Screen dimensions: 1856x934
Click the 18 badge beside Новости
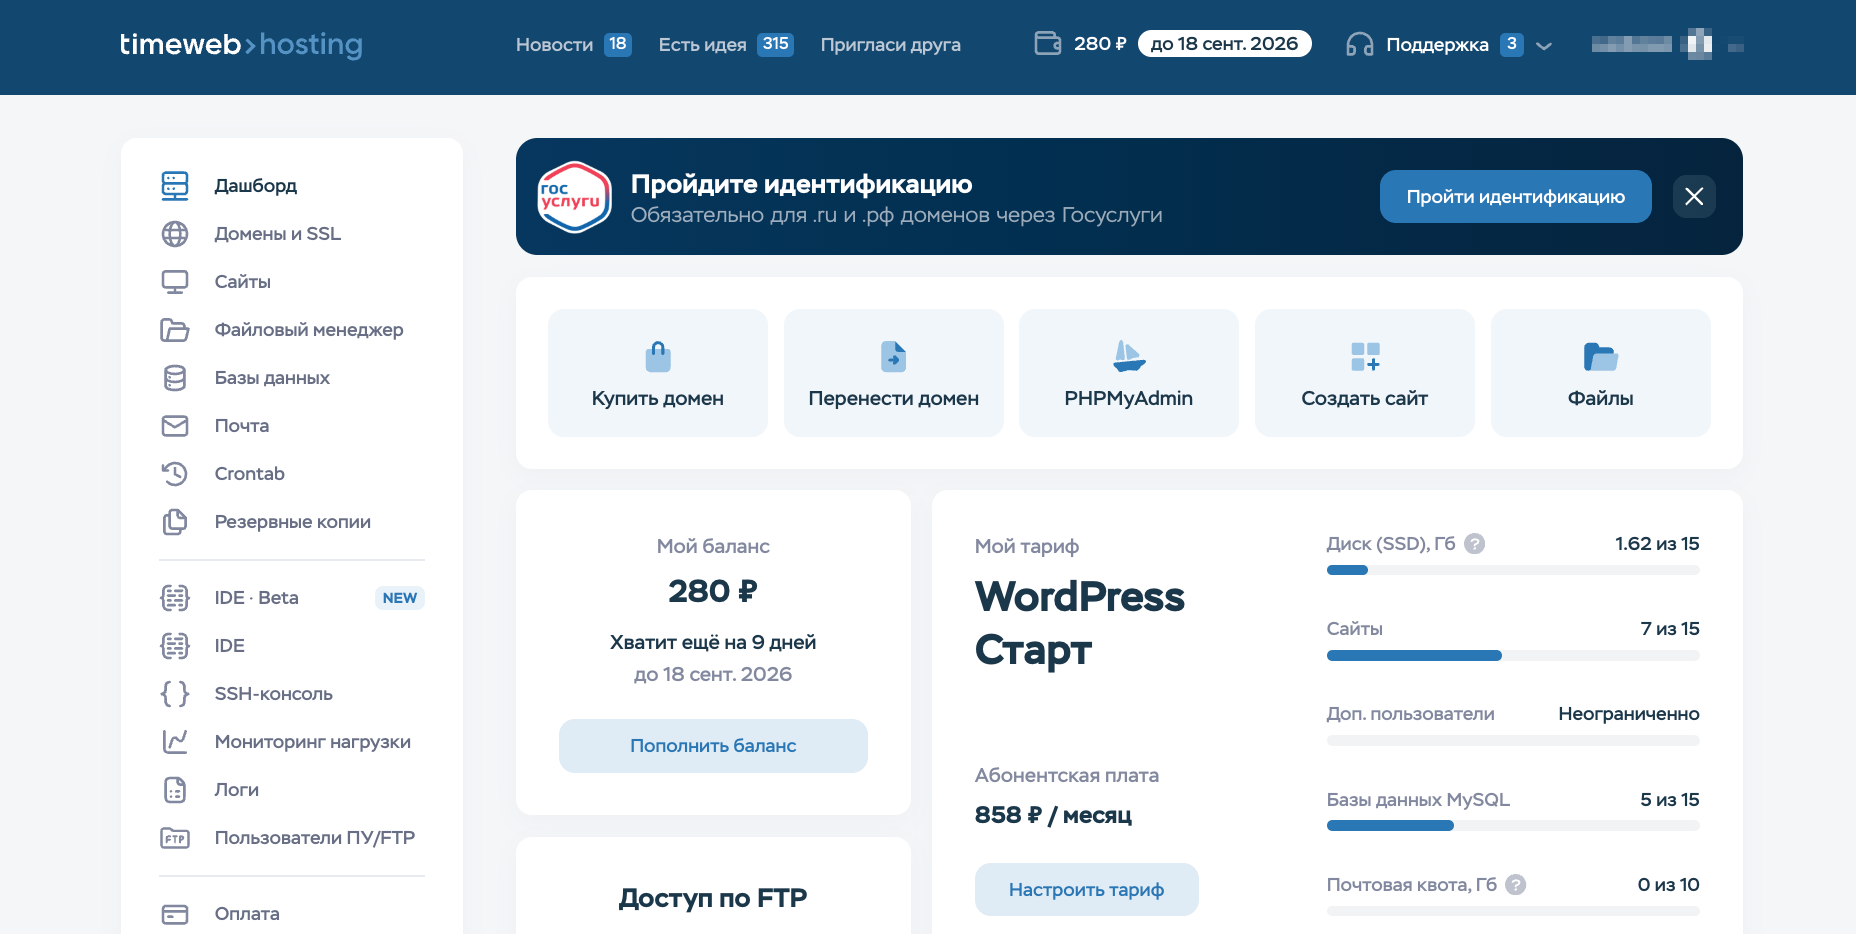[618, 44]
